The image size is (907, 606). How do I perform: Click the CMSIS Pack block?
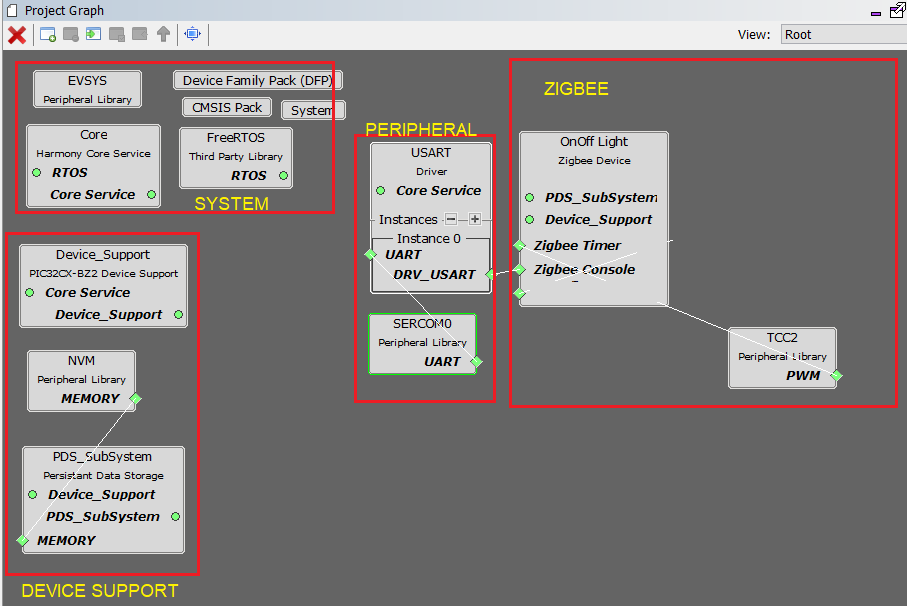[x=227, y=107]
